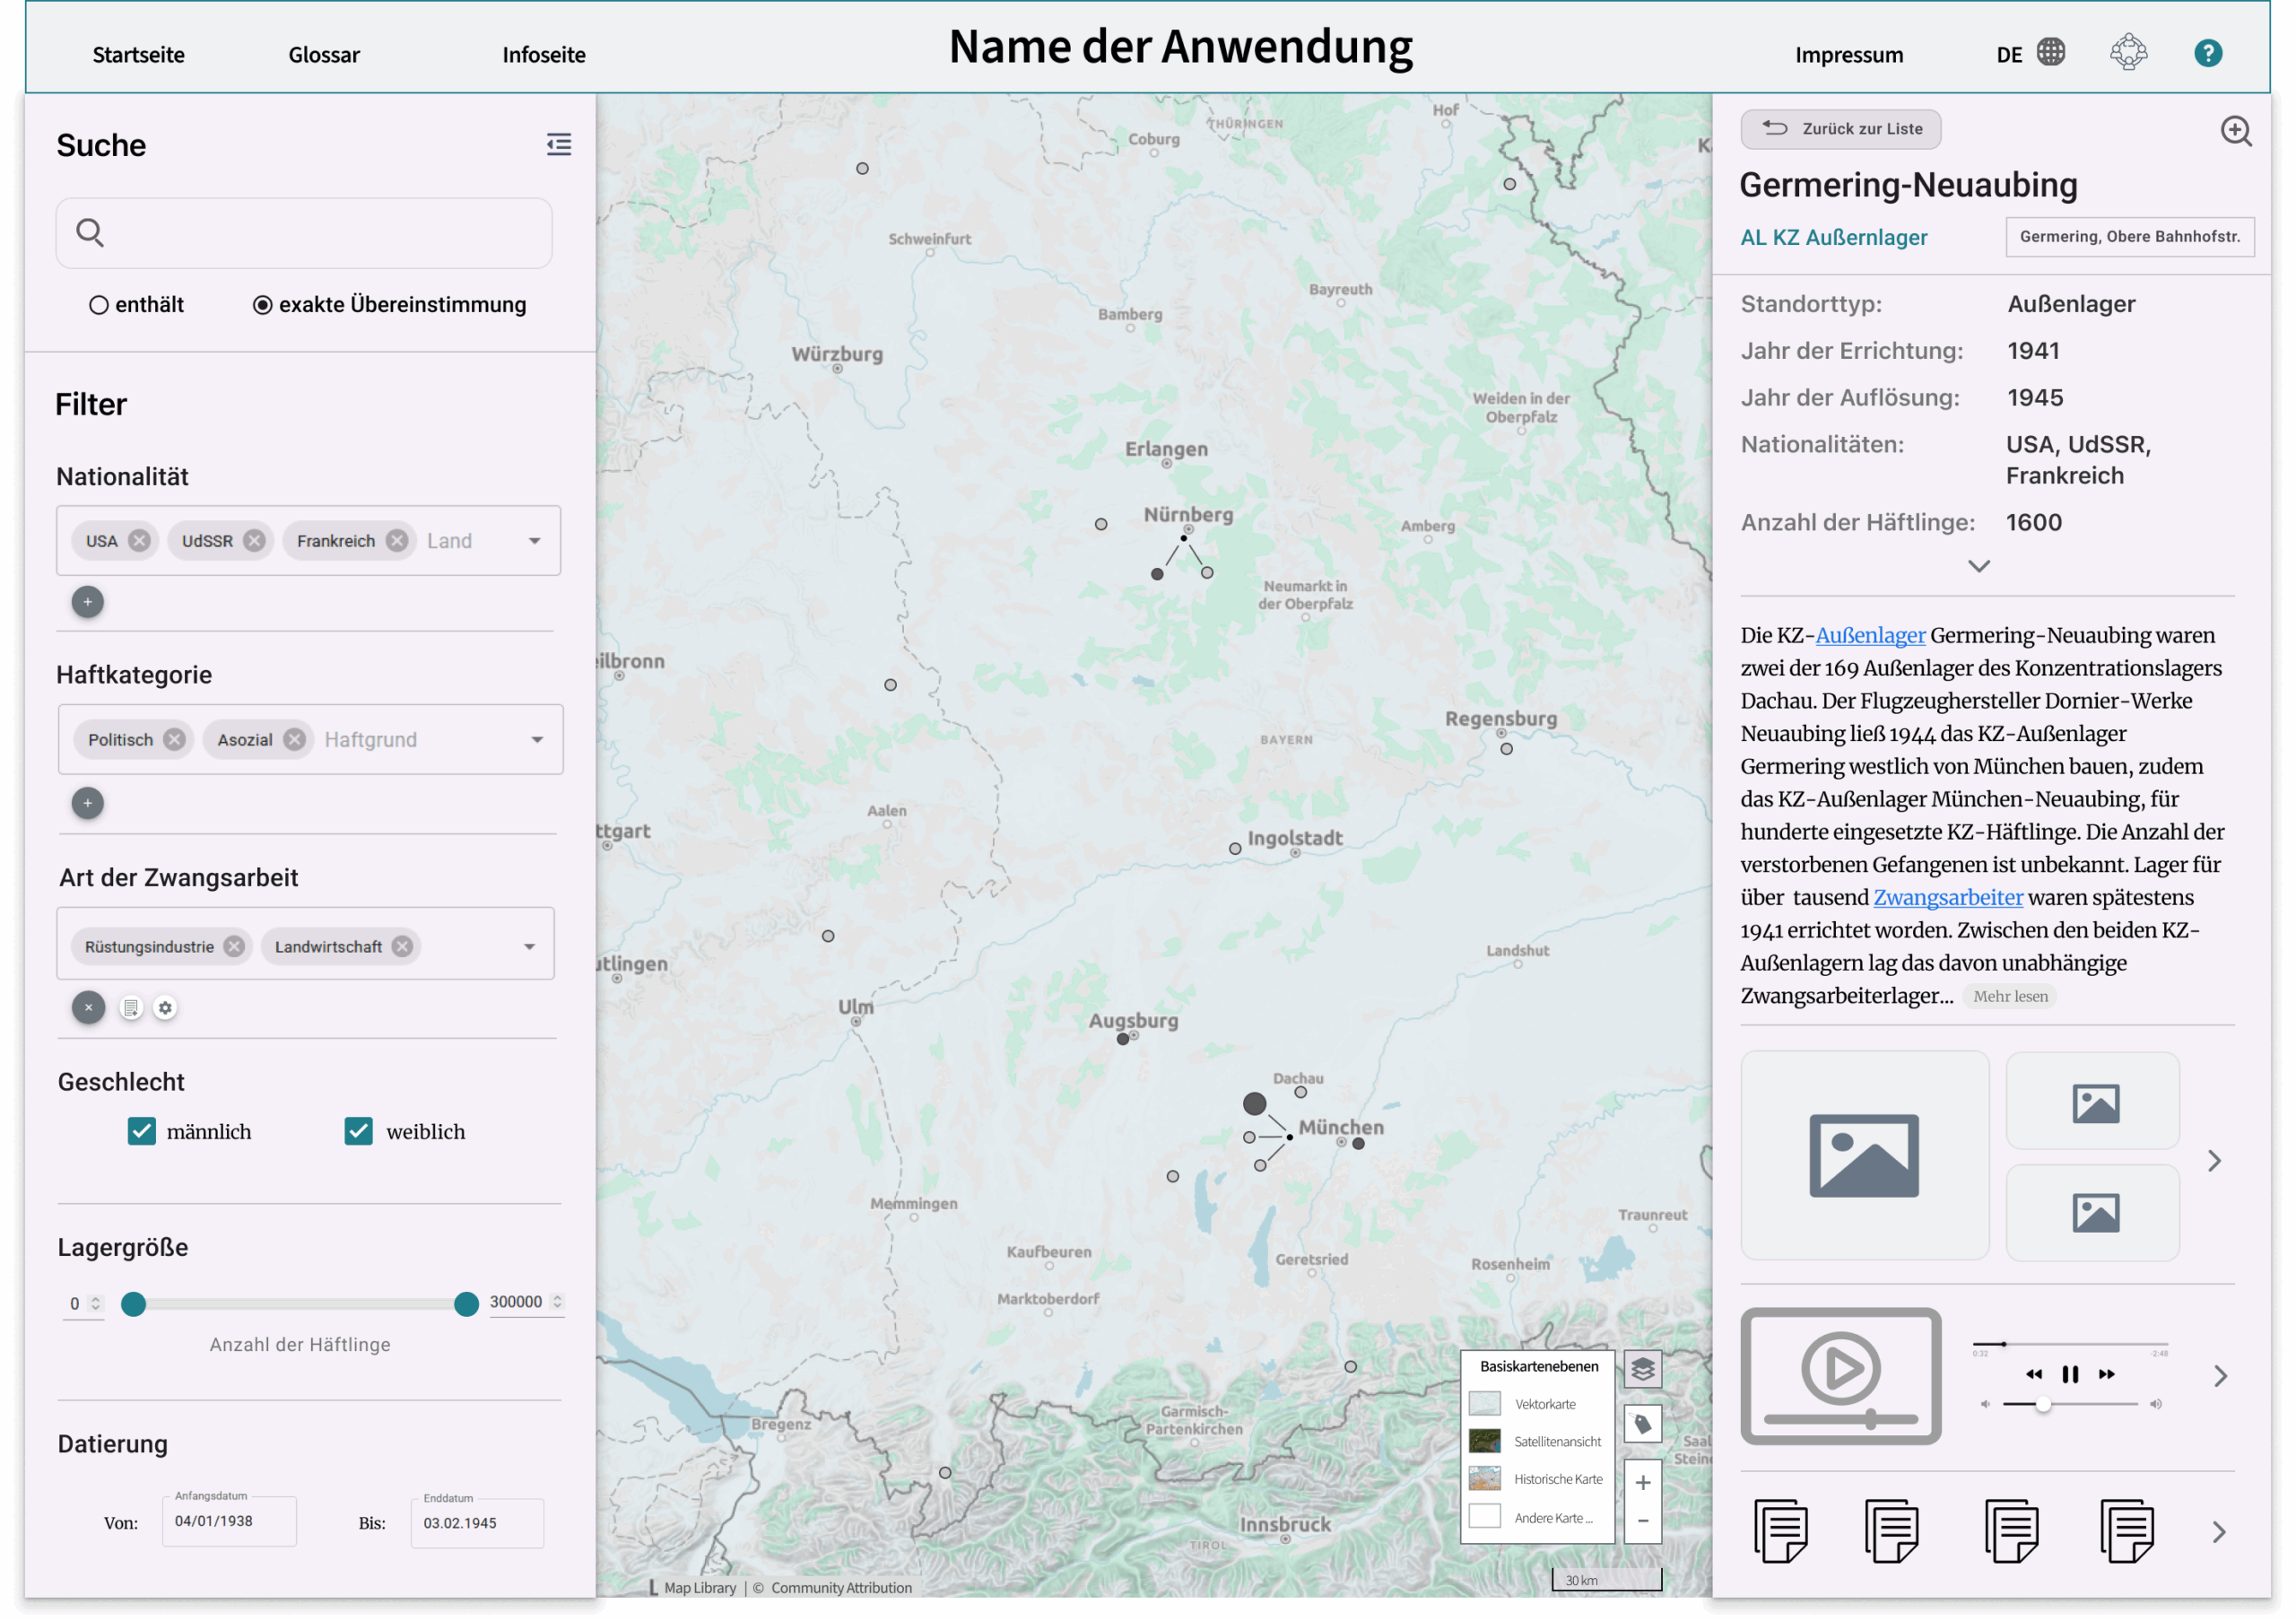Click 'Zurück zur Liste' button
The image size is (2296, 1621).
pyautogui.click(x=1840, y=129)
